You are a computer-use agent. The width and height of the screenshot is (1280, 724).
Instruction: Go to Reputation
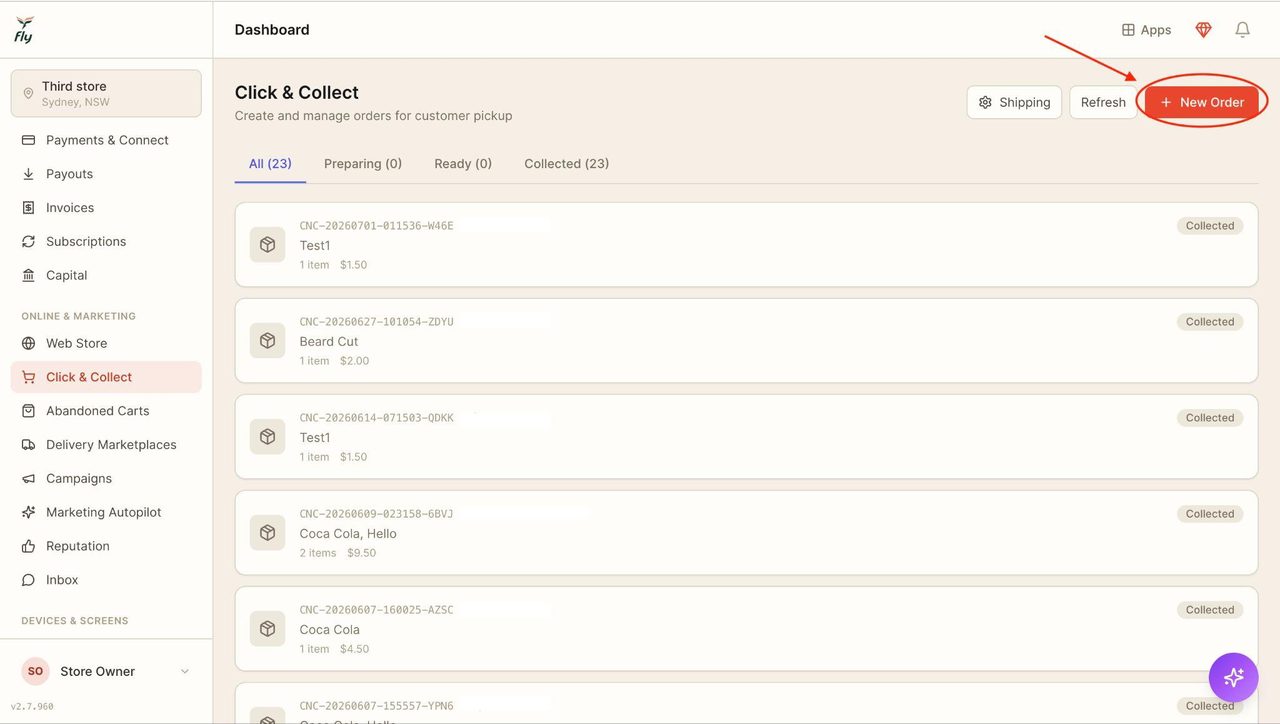(106, 547)
